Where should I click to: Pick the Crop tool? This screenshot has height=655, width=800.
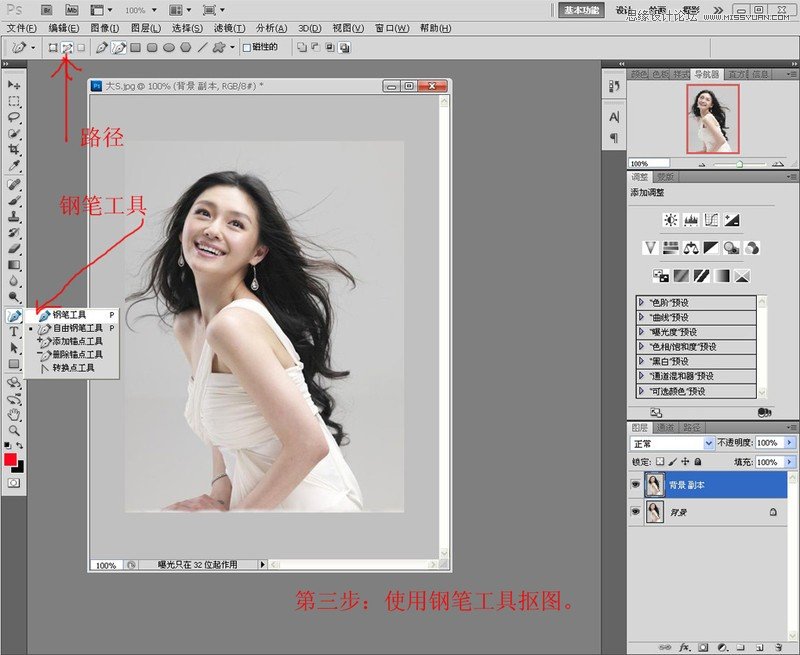tap(14, 148)
